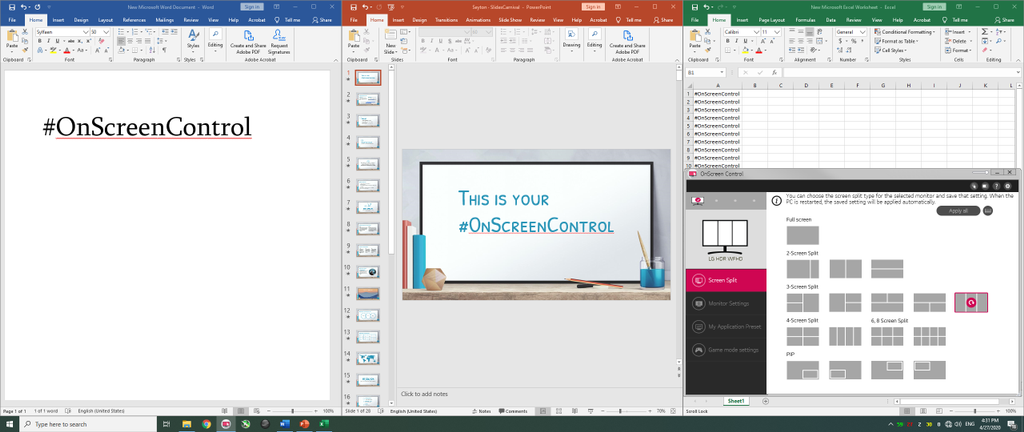Open the Transitions tab in PowerPoint
The height and width of the screenshot is (432, 1024).
click(x=447, y=20)
